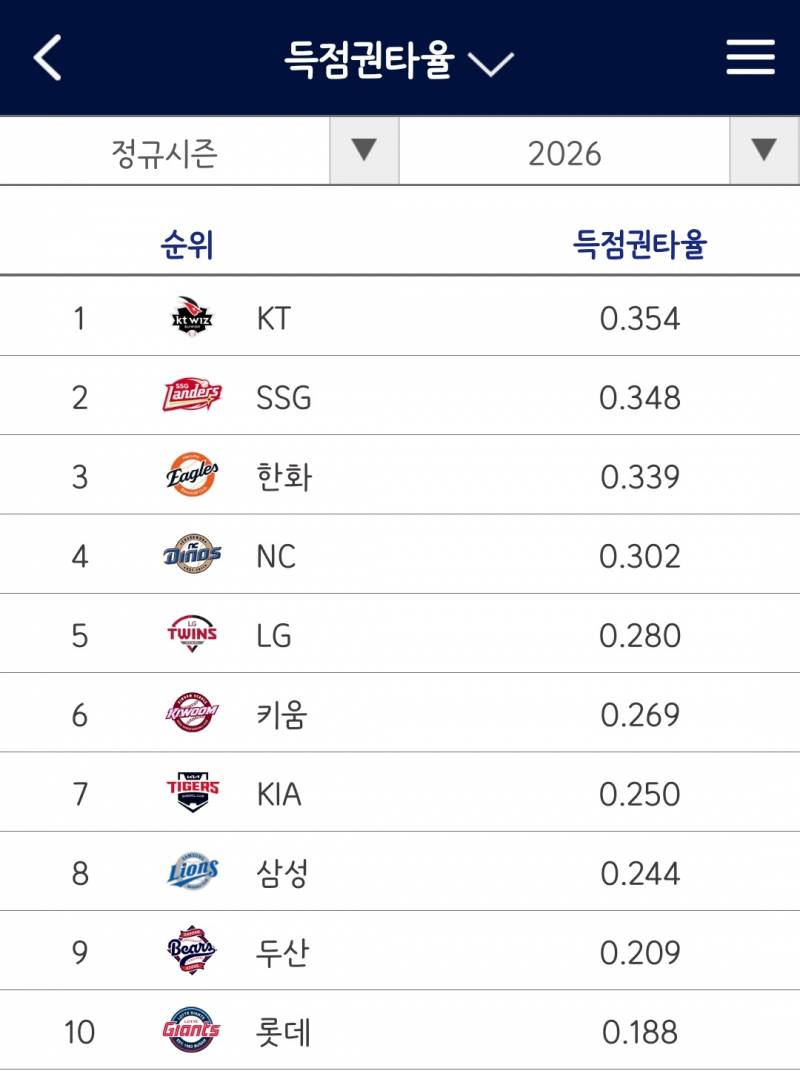This screenshot has height=1071, width=800.
Task: Select the Kiwoom Heroes logo
Action: [x=190, y=714]
